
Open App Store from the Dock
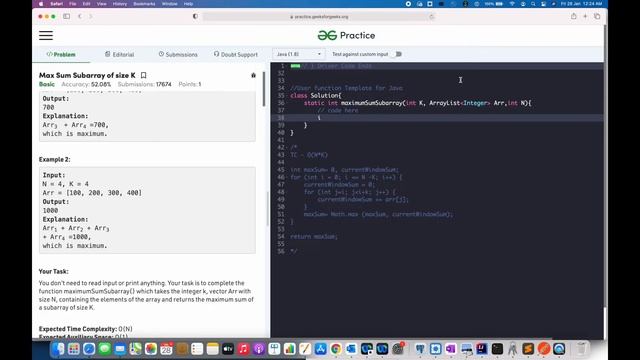pos(320,349)
